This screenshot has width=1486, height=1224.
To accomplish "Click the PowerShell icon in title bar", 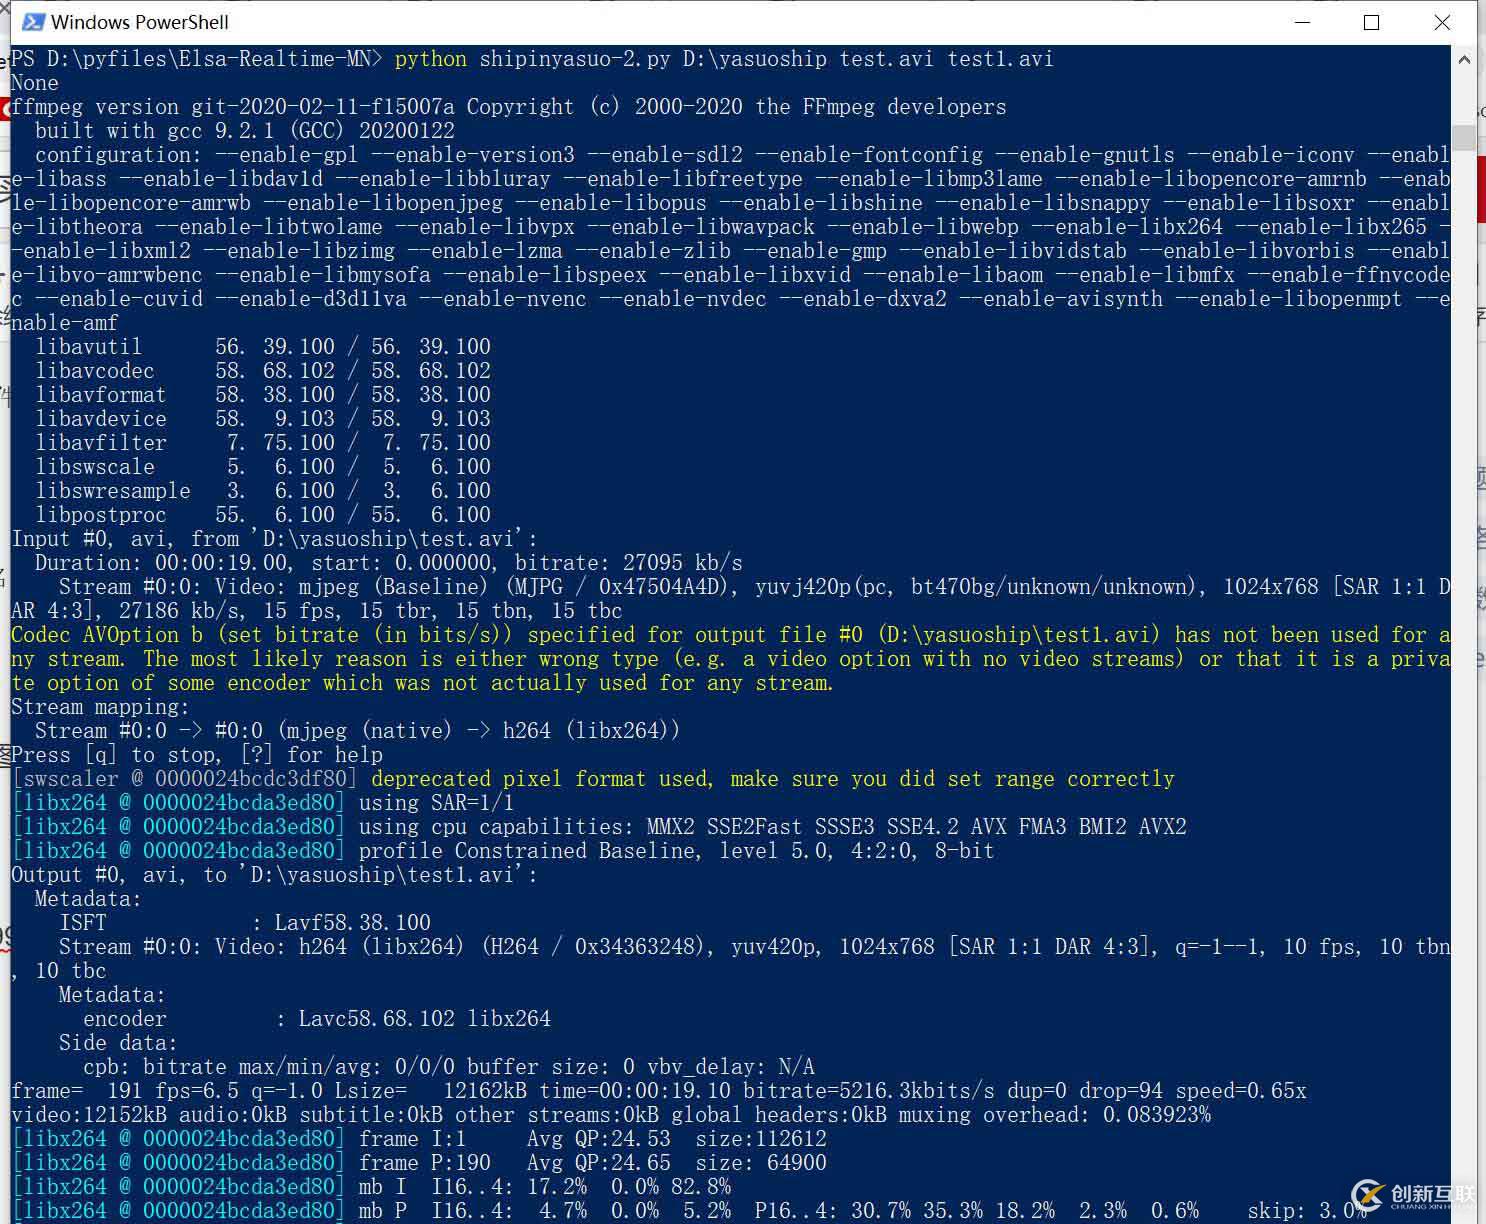I will coord(33,22).
